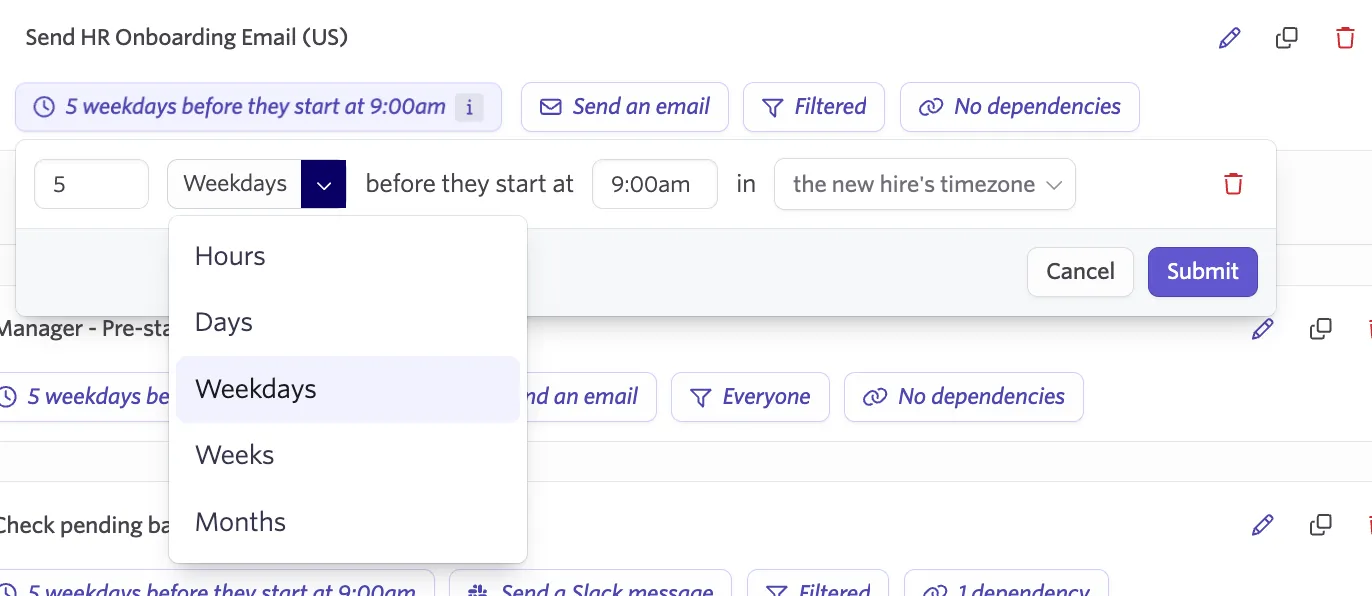Open No dependencies chip for HR Onboarding task
Image resolution: width=1372 pixels, height=596 pixels.
tap(1020, 107)
